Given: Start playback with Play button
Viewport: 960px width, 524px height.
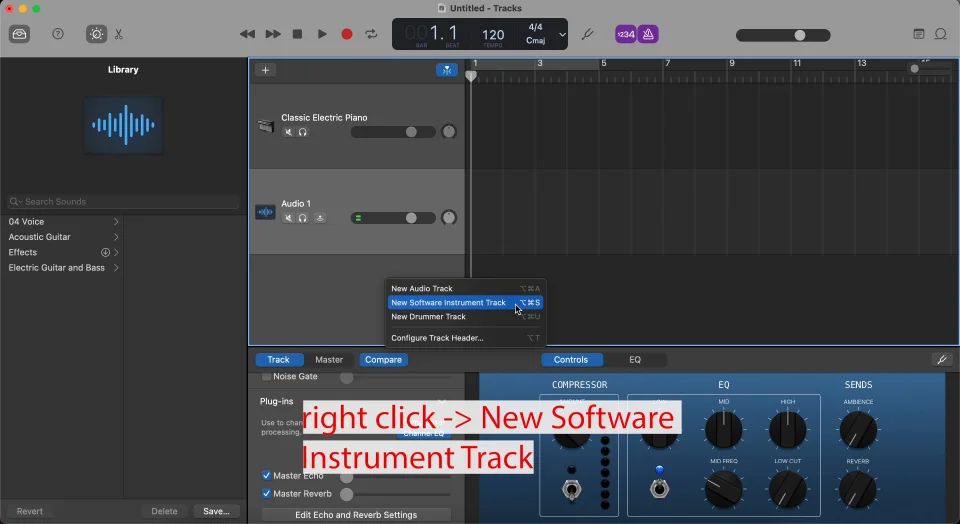Looking at the screenshot, I should 322,34.
